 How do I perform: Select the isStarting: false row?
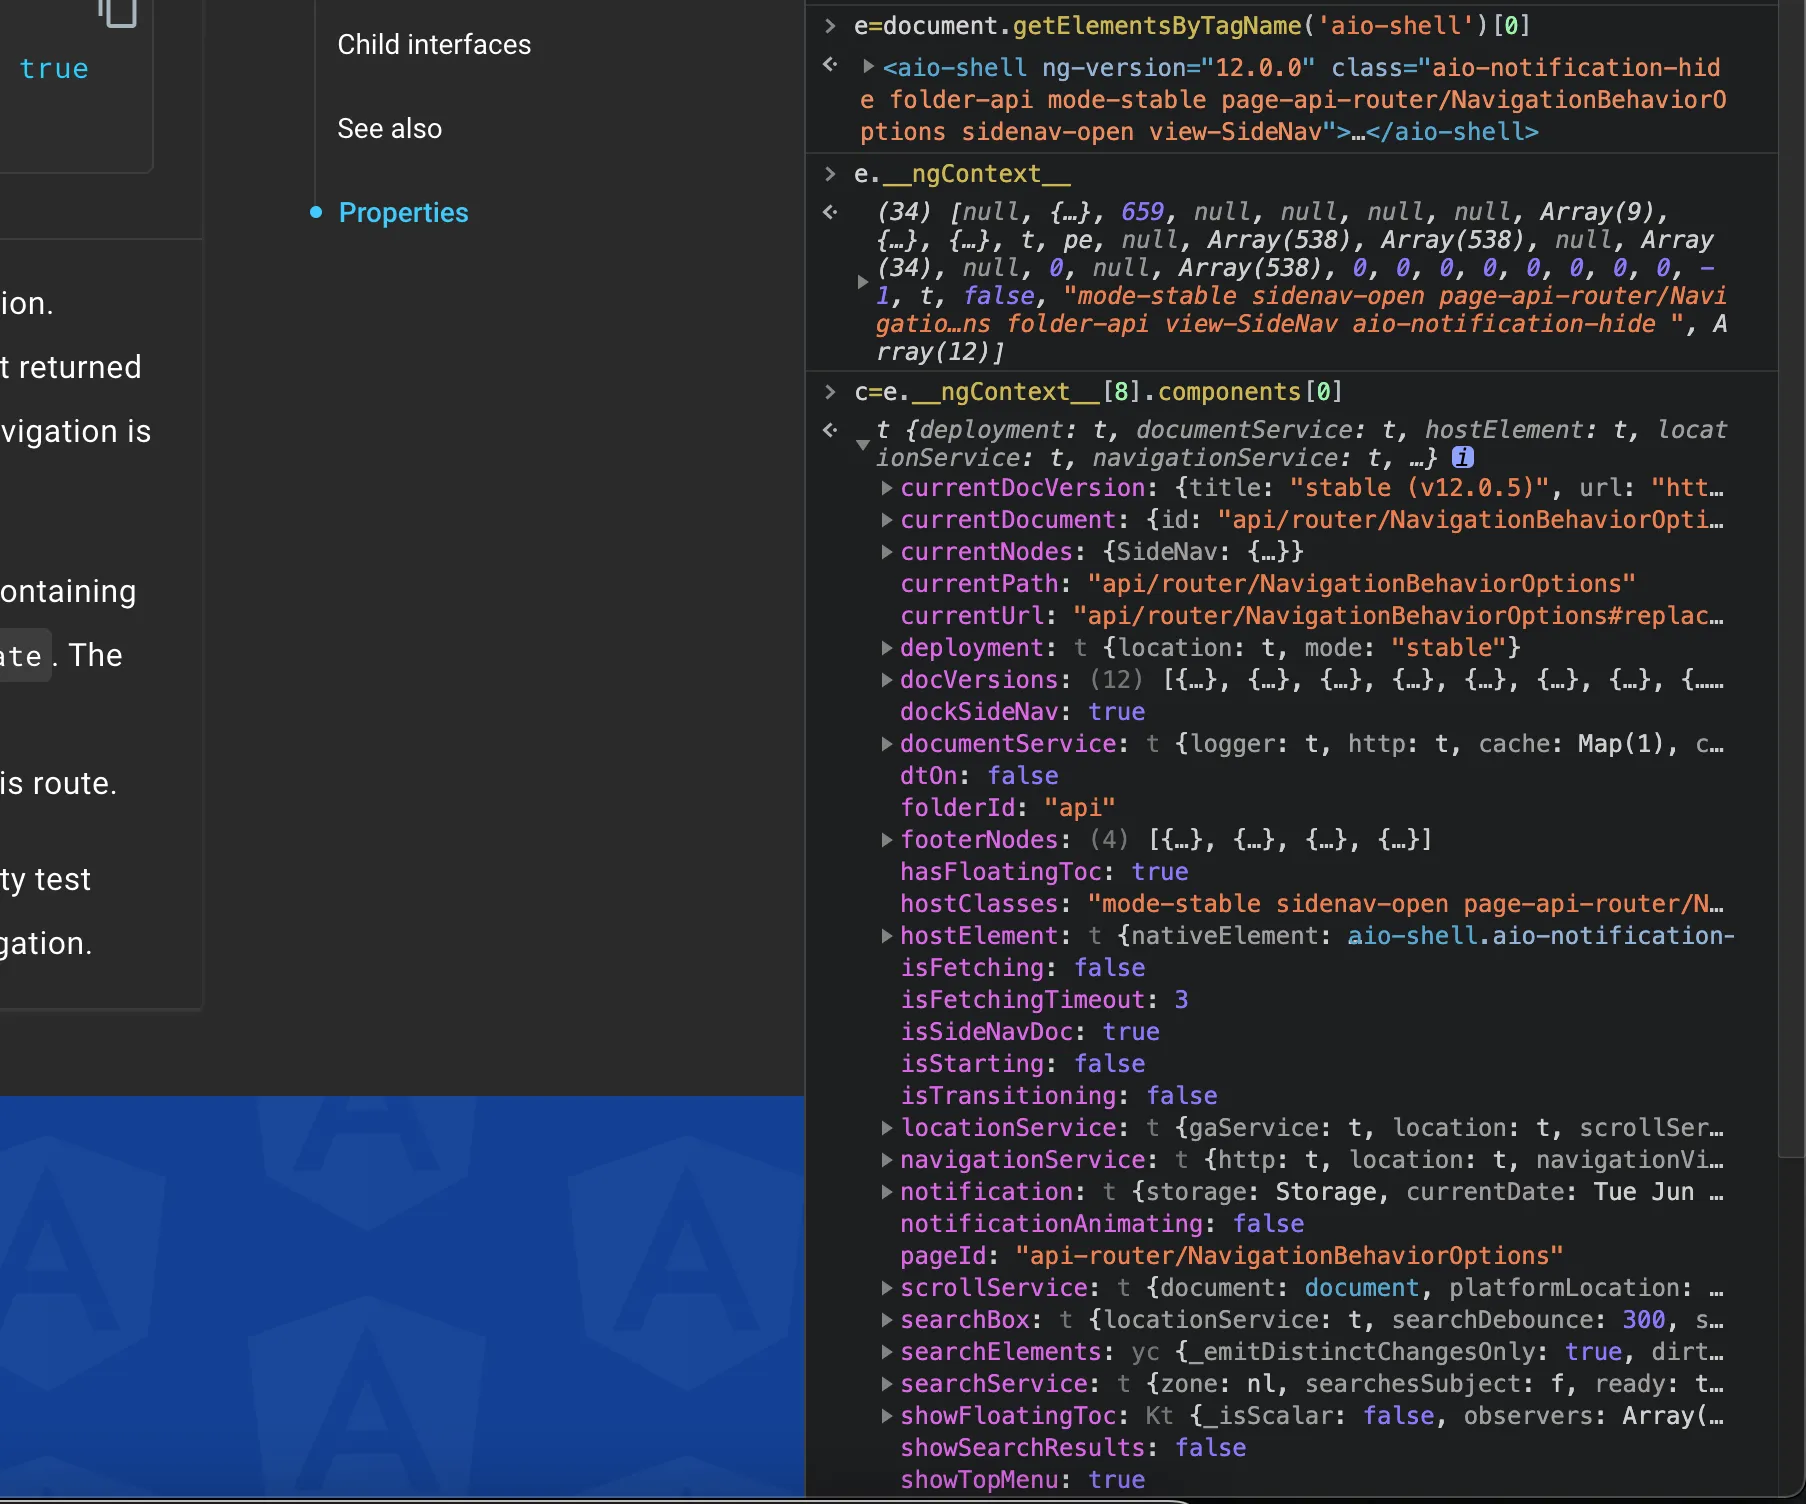point(1023,1064)
